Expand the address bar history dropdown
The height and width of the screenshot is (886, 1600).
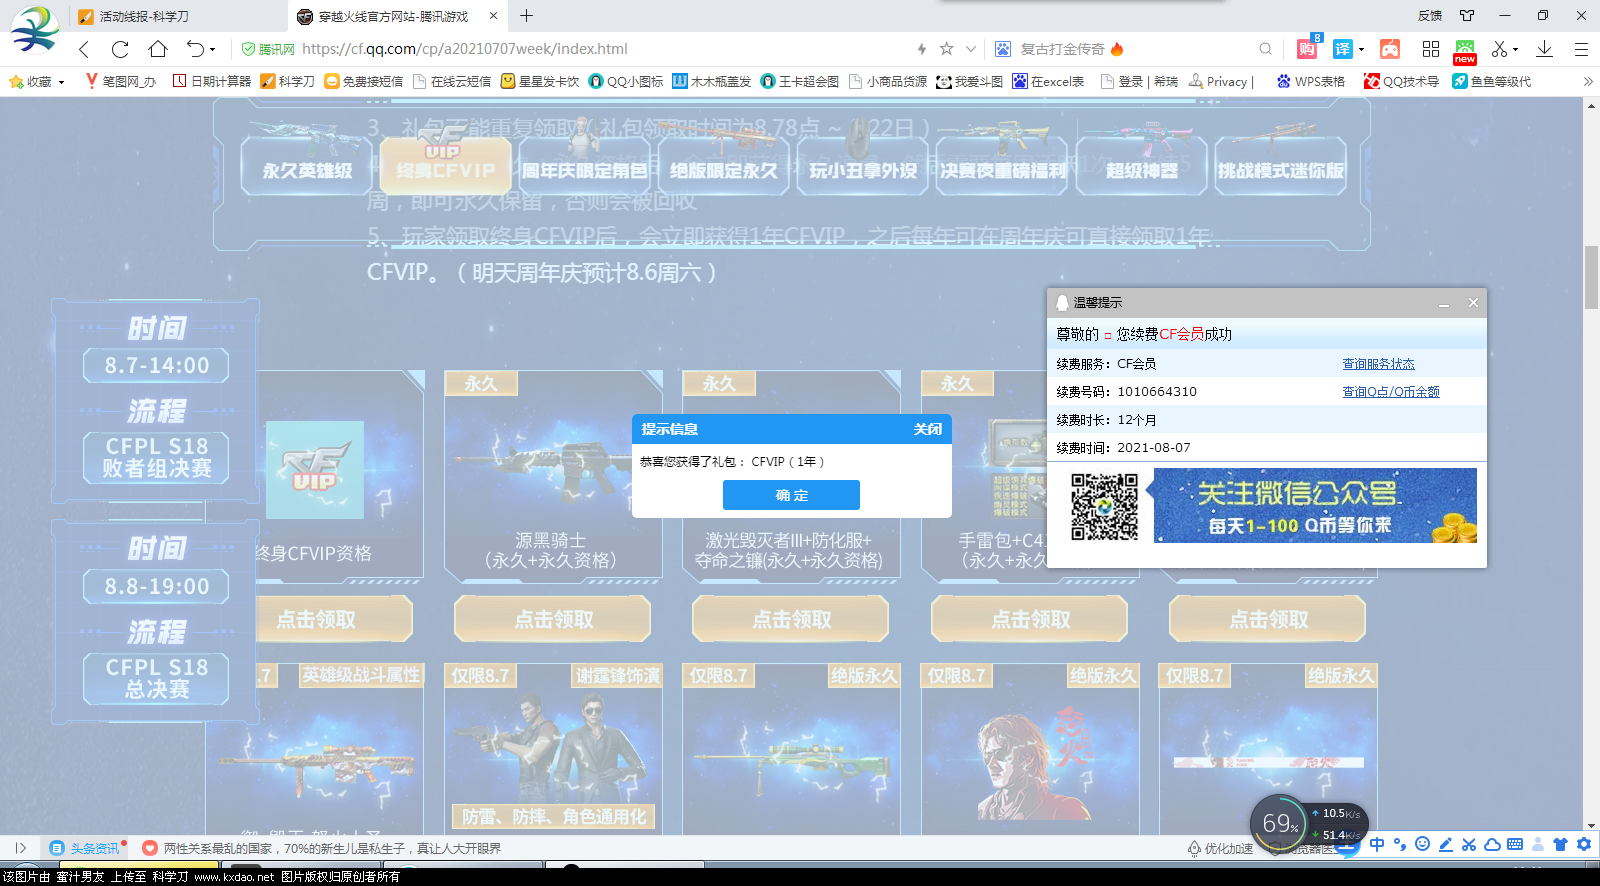(970, 49)
